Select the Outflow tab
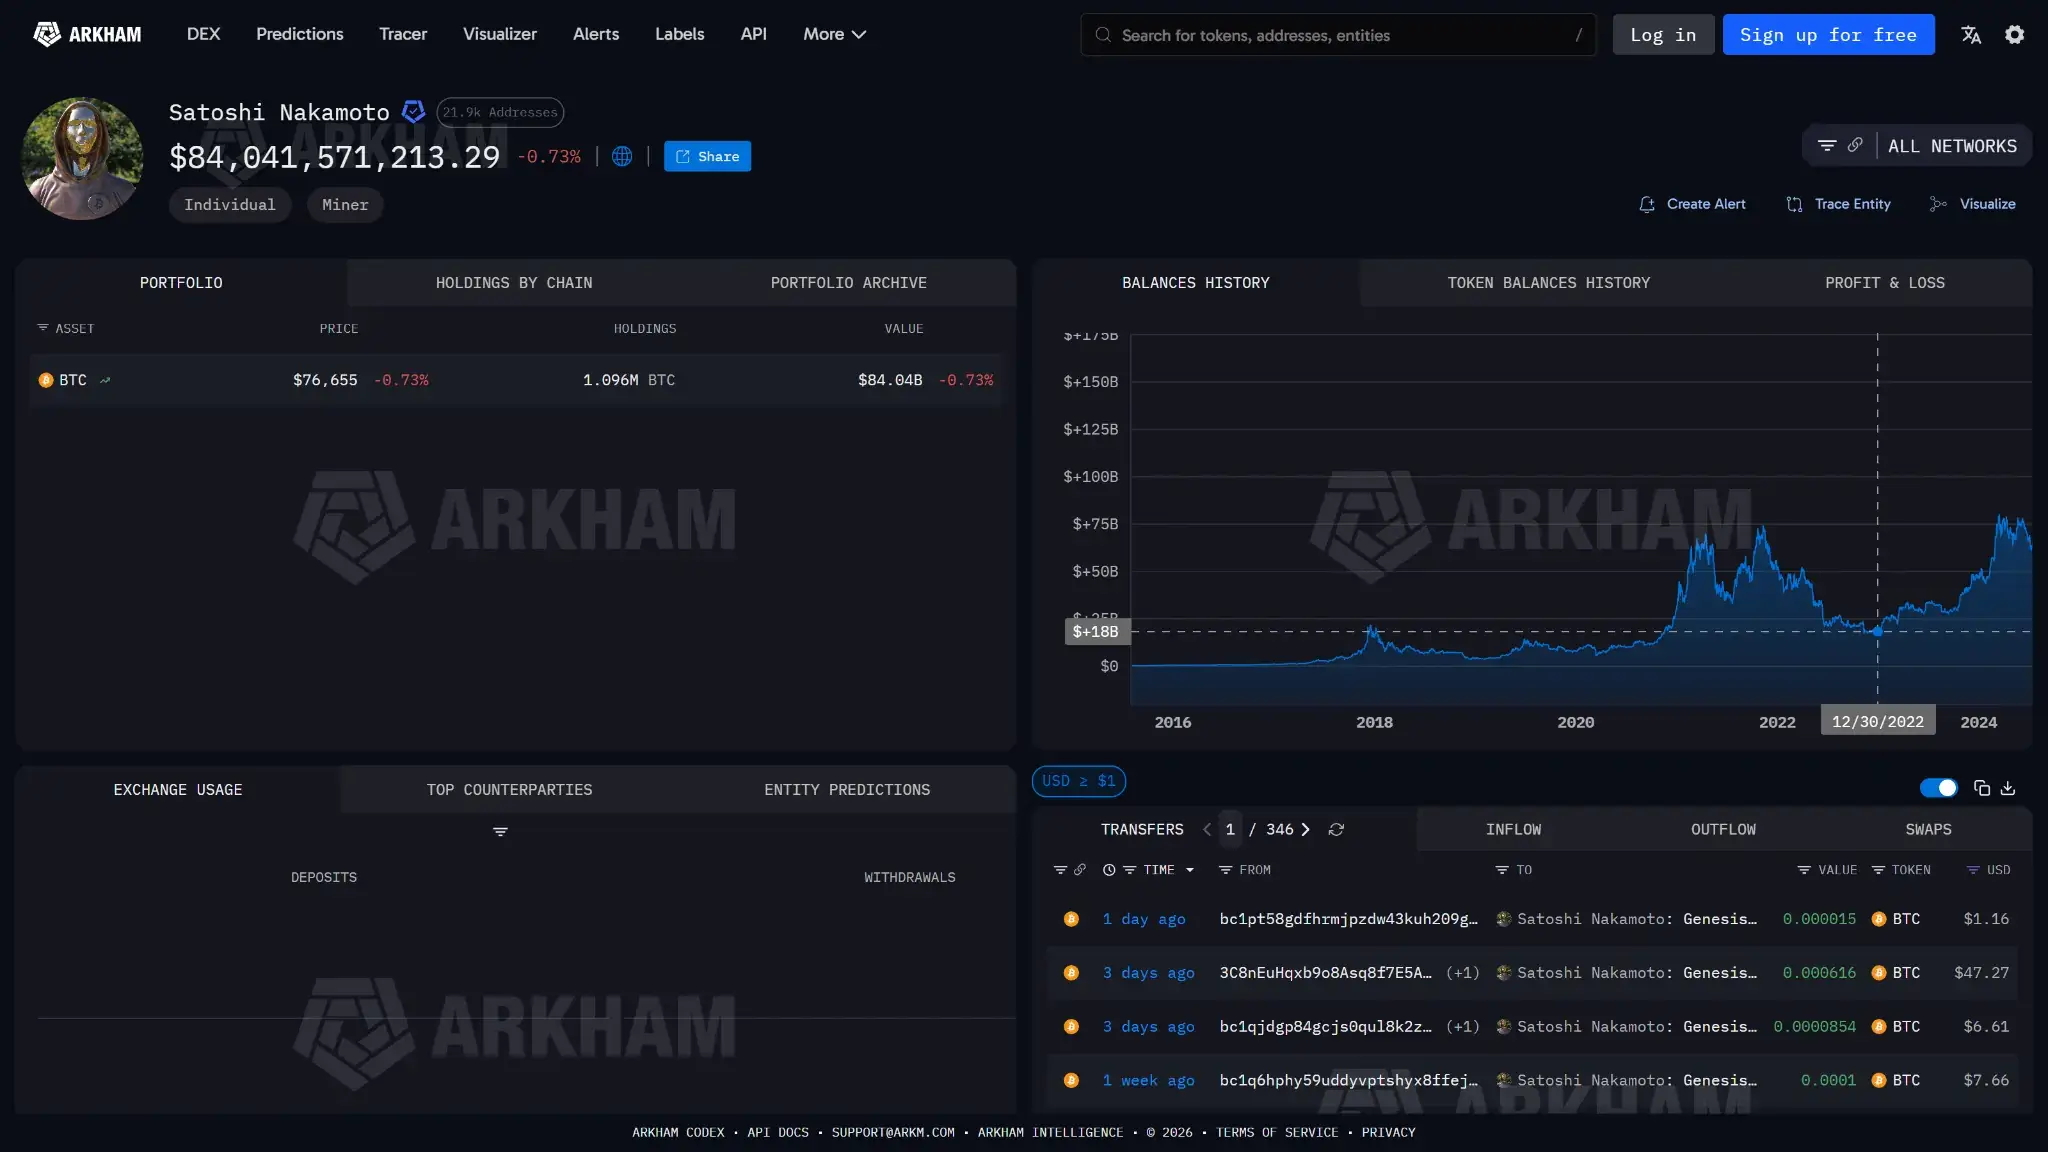 pyautogui.click(x=1723, y=830)
